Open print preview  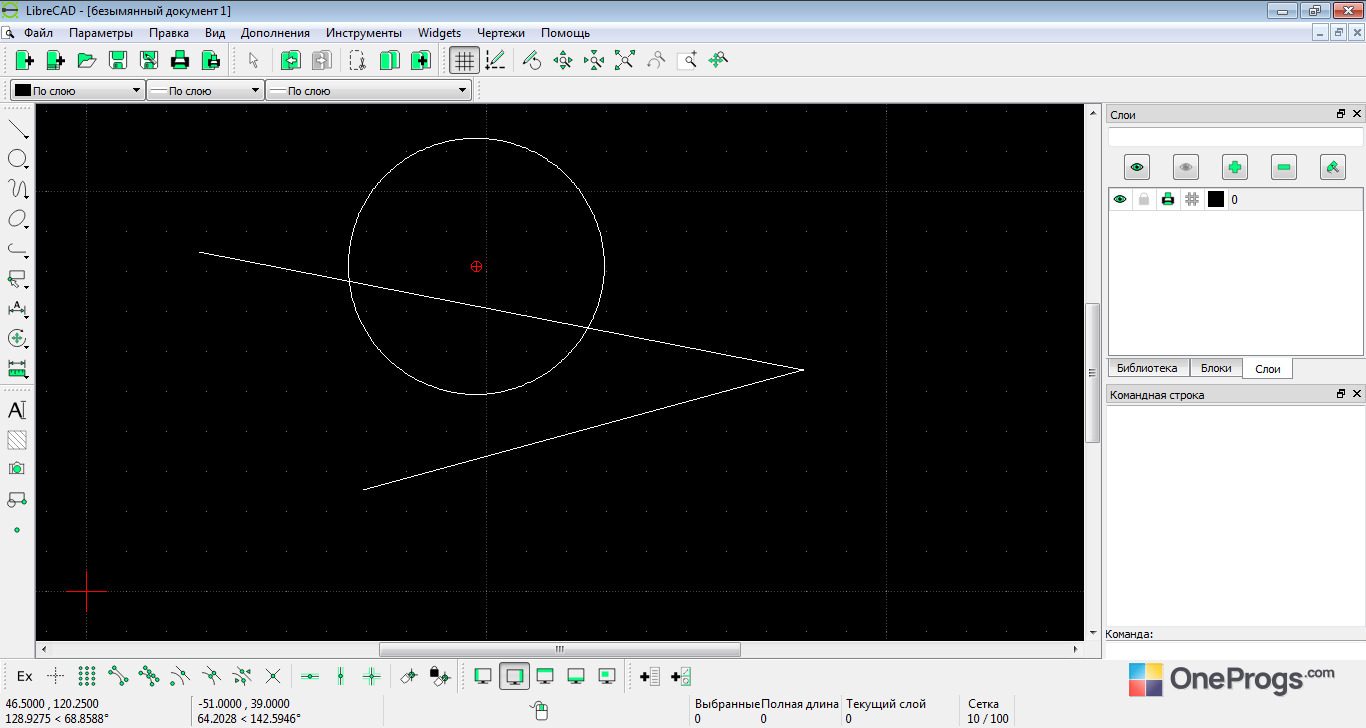[210, 60]
